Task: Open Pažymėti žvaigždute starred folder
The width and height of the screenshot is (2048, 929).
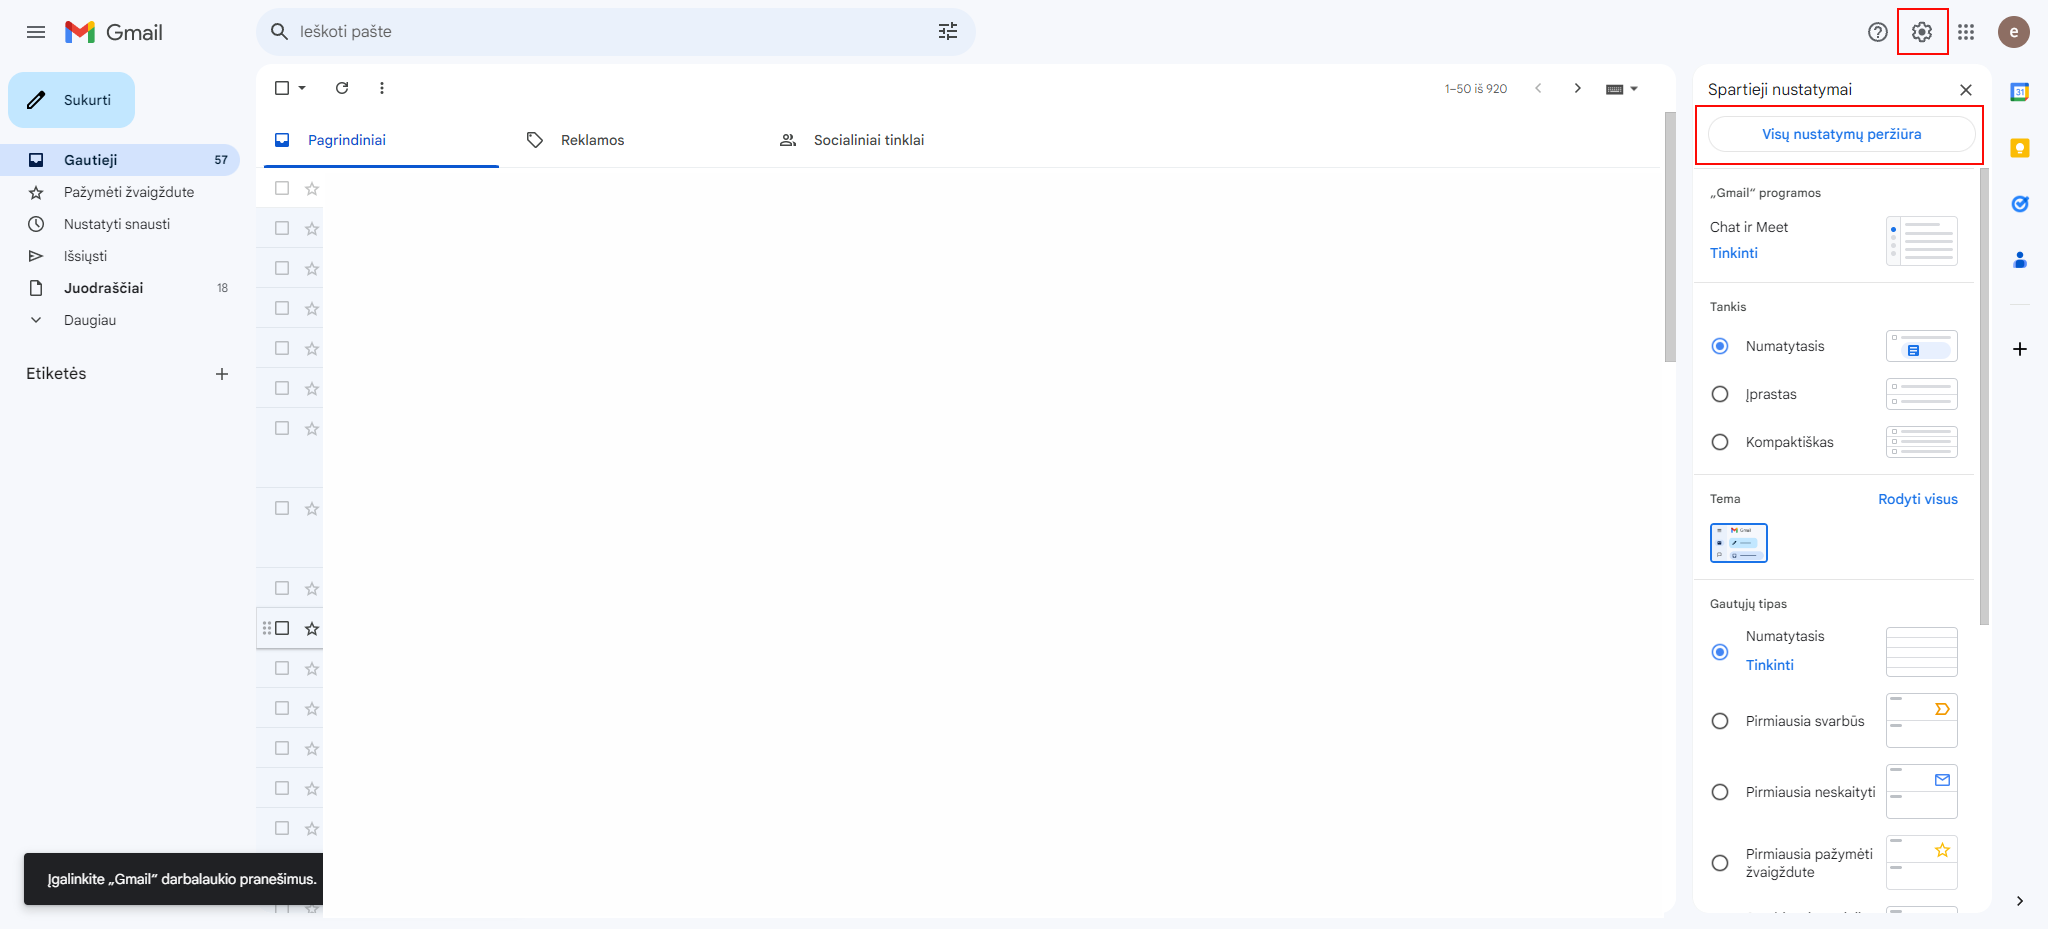Action: point(120,192)
